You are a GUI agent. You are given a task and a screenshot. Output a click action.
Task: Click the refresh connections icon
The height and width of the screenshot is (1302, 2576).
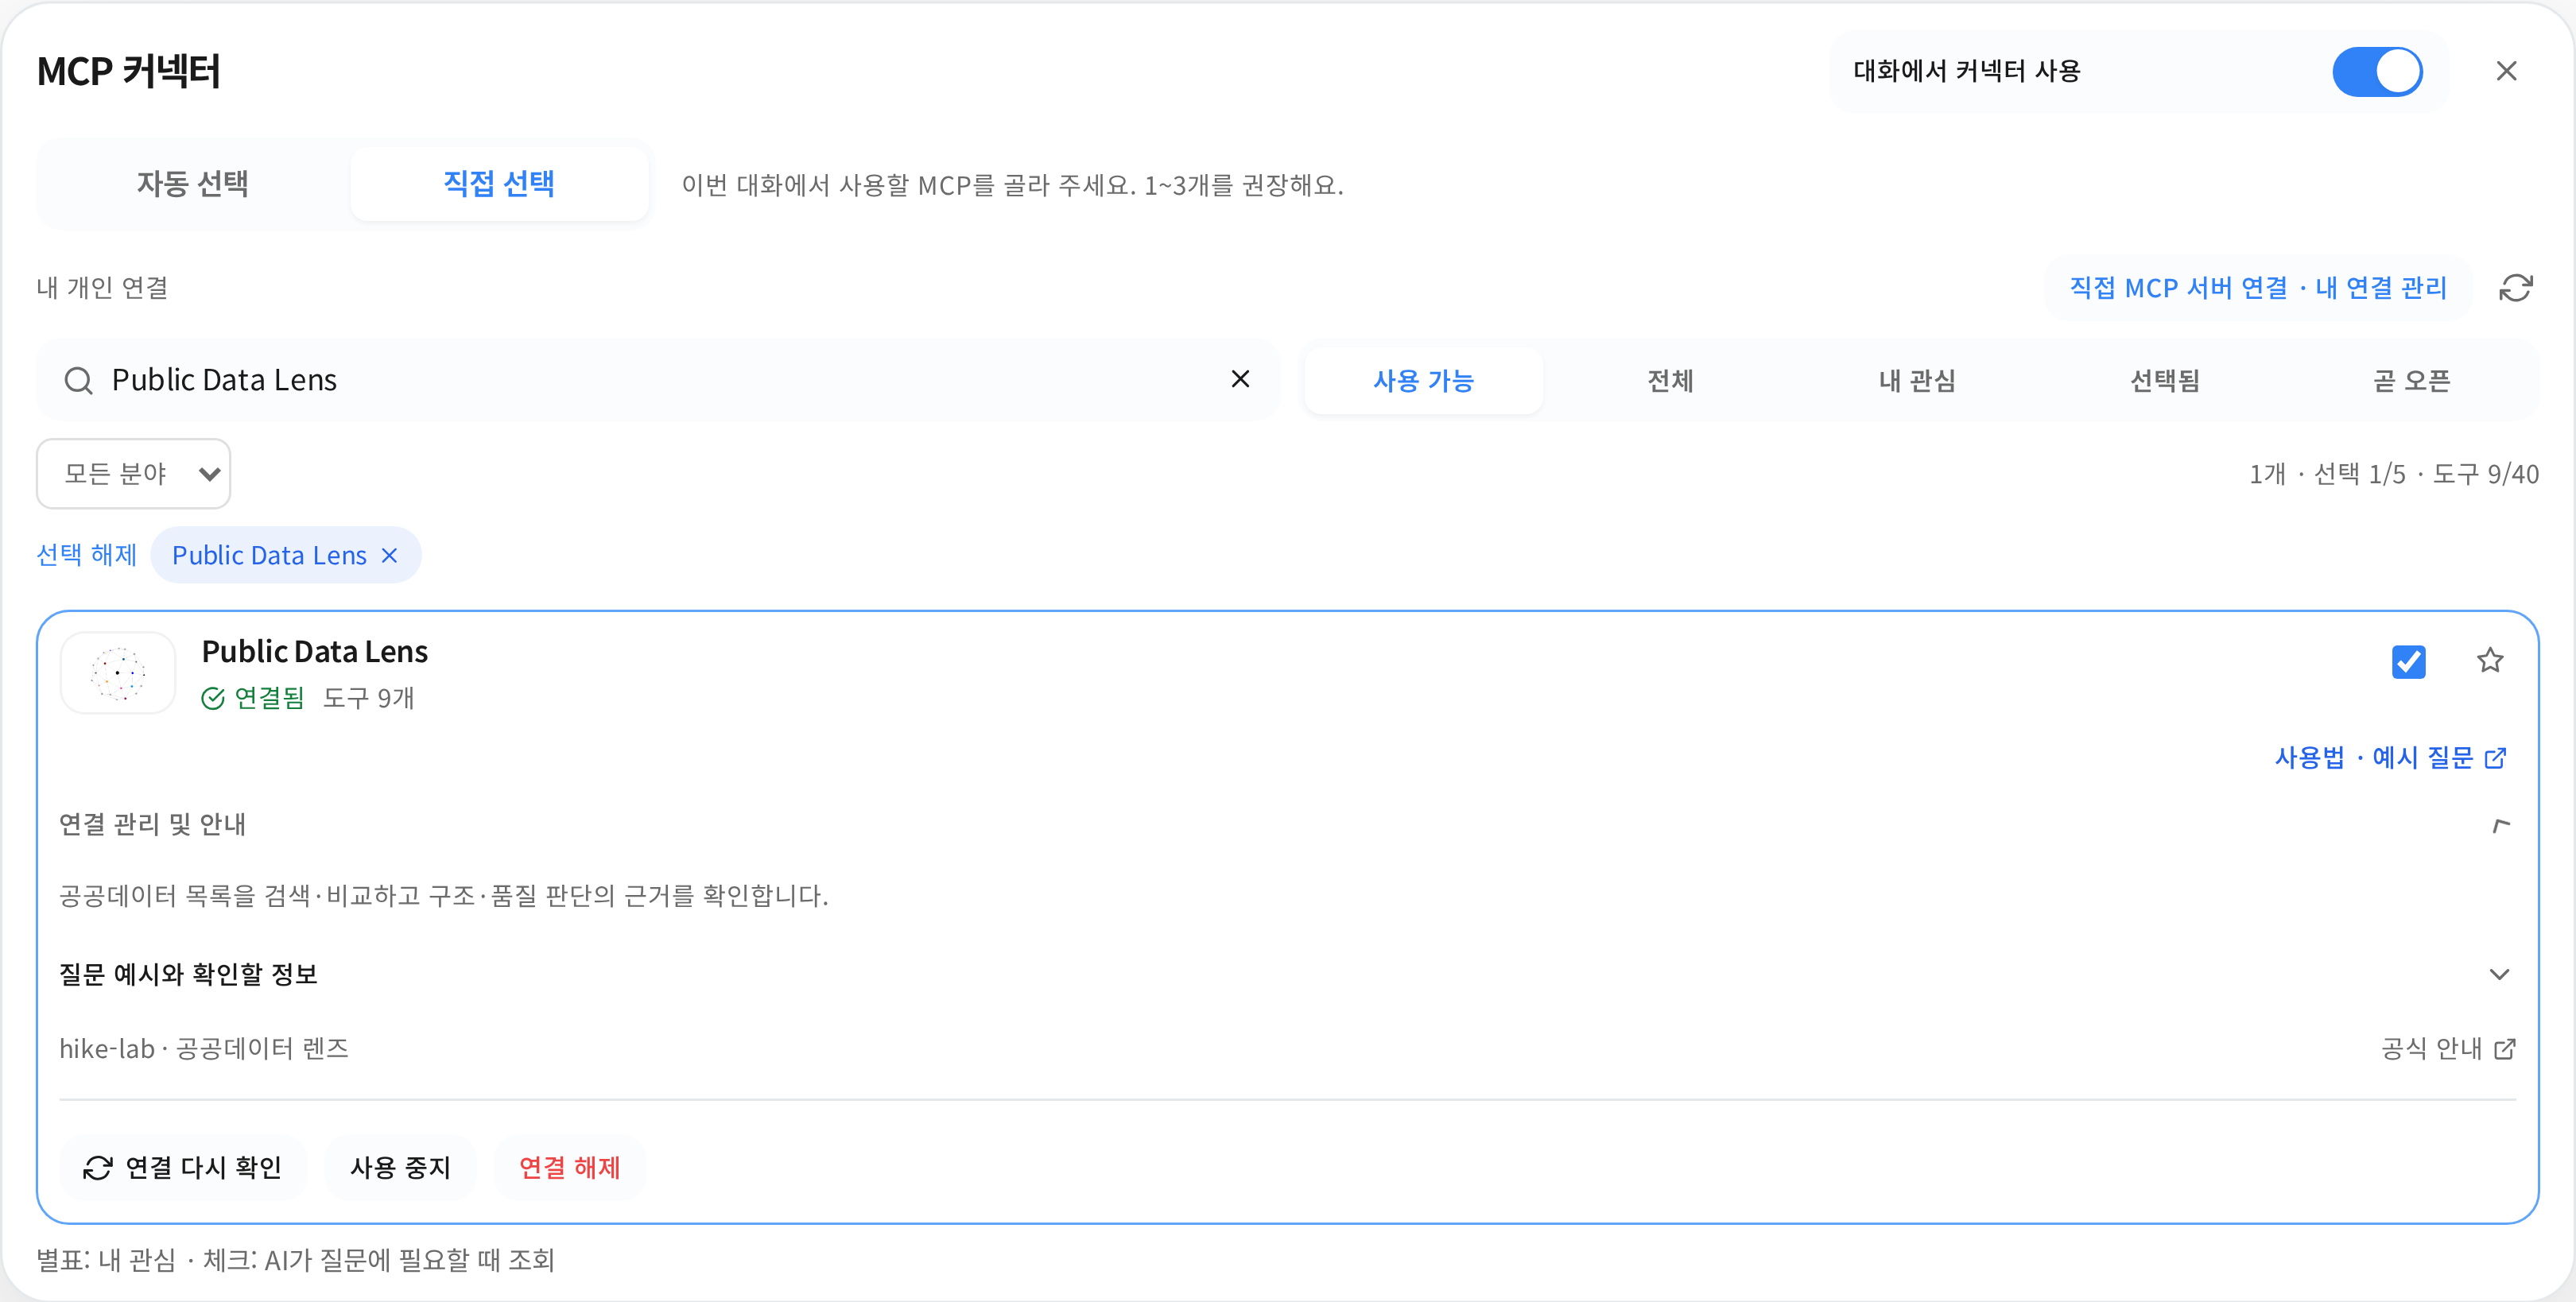[2515, 288]
